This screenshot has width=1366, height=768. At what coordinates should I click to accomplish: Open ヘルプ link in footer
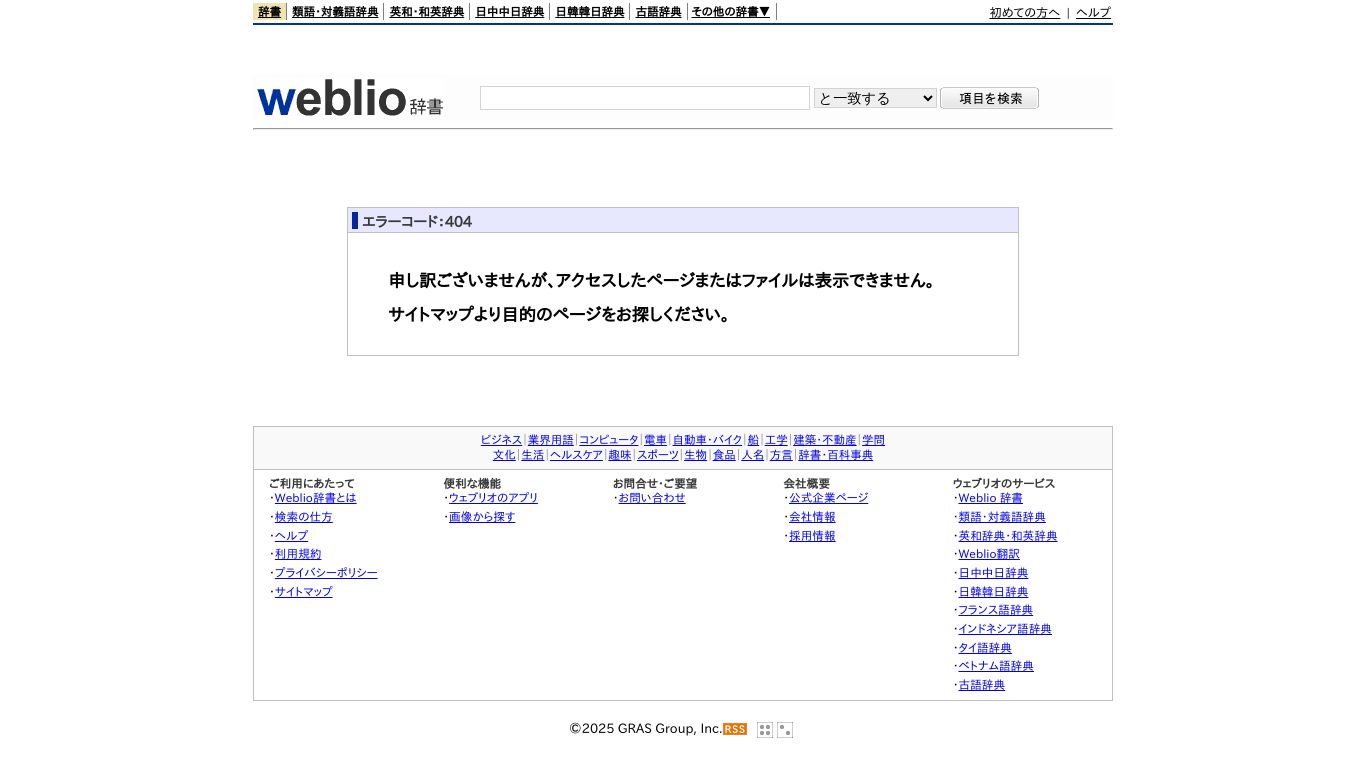[x=291, y=536]
